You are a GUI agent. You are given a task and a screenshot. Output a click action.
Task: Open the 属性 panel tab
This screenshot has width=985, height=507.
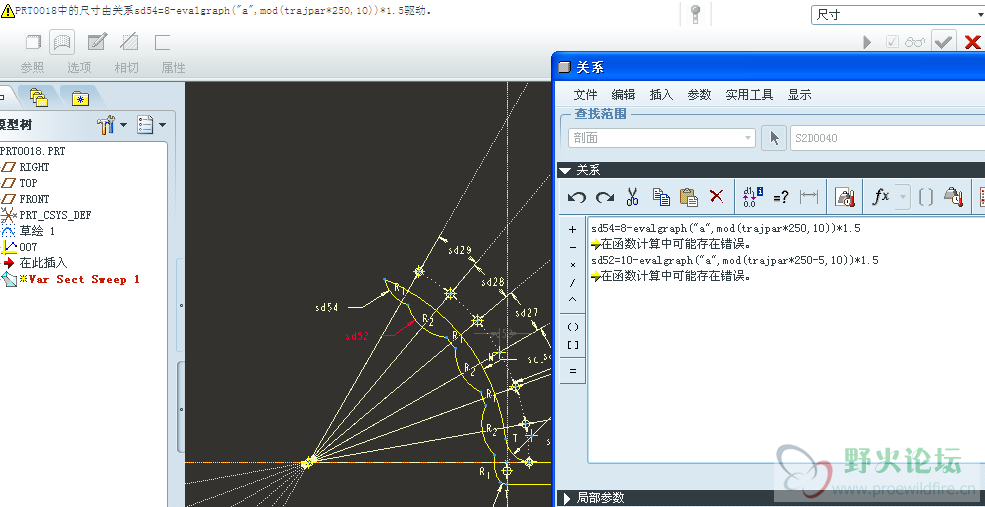[173, 67]
